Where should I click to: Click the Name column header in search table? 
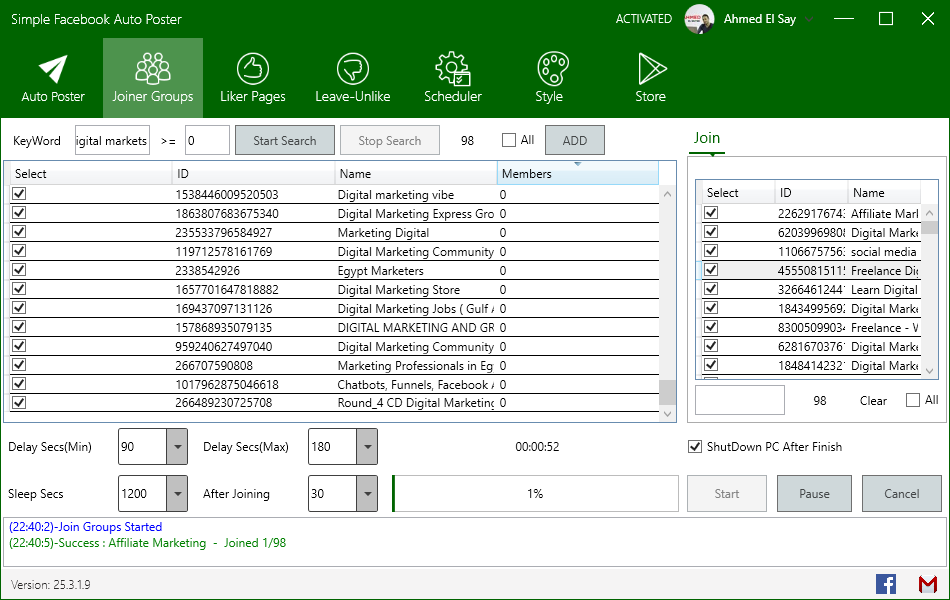point(416,173)
